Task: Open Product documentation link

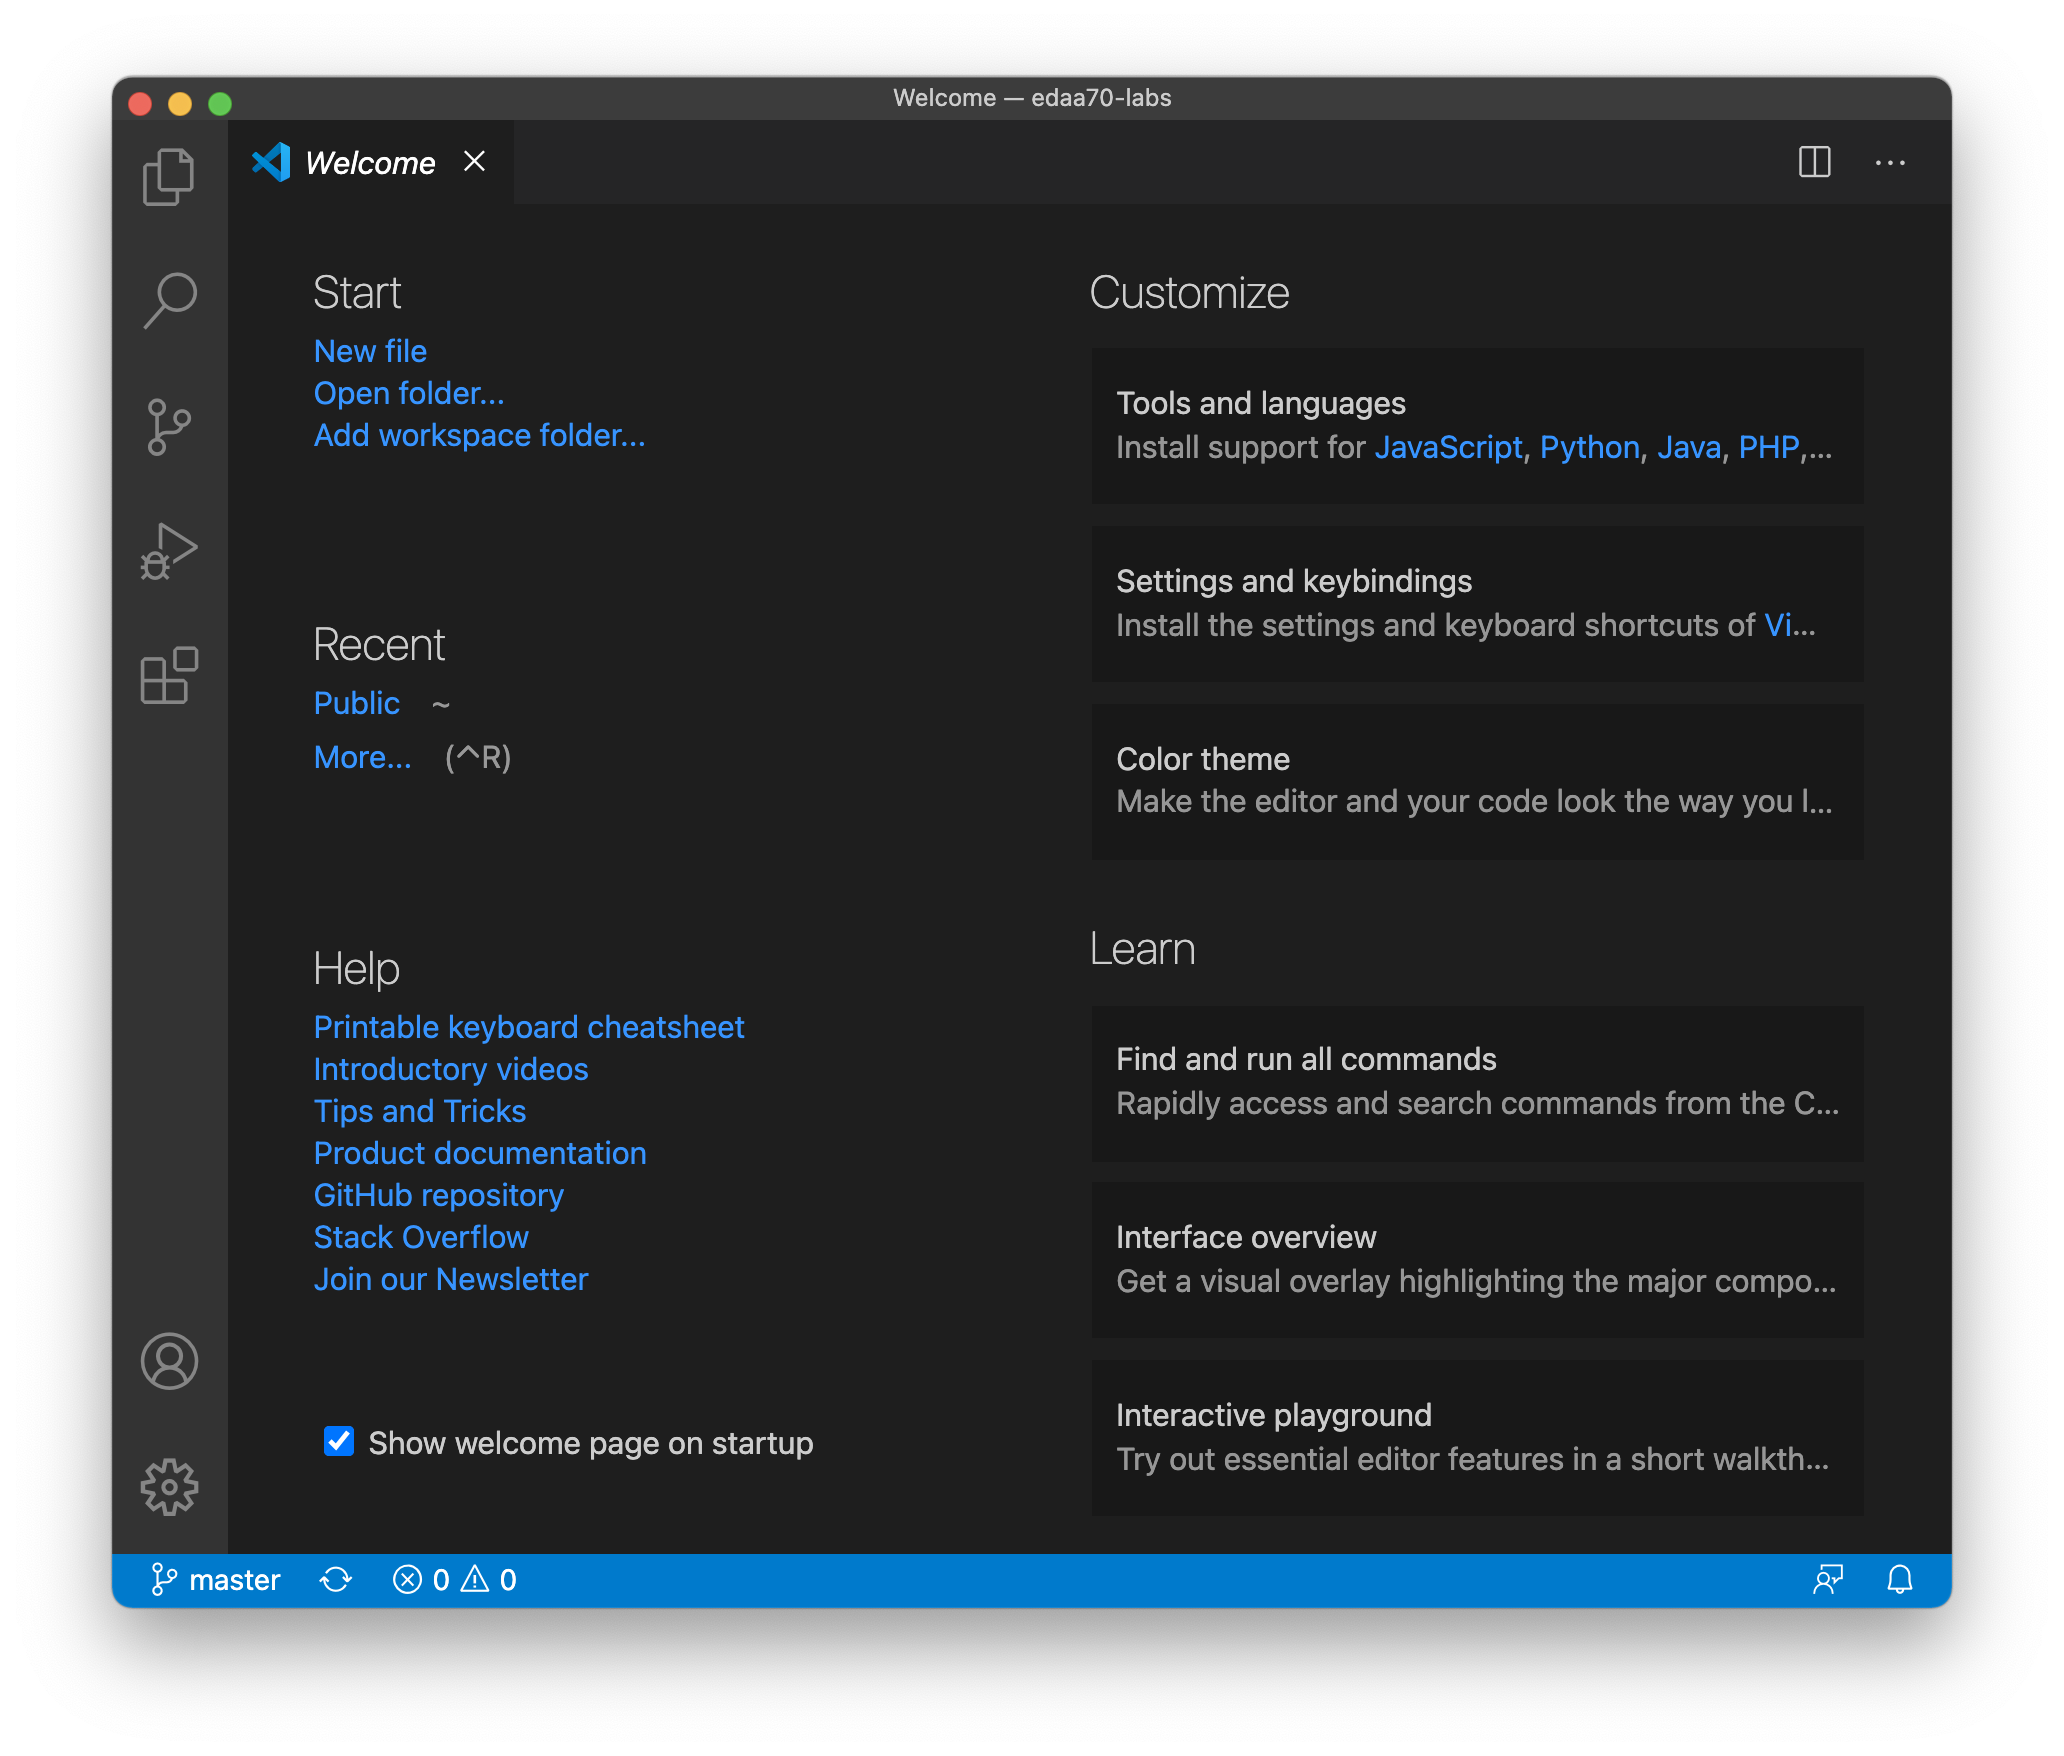Action: [480, 1153]
